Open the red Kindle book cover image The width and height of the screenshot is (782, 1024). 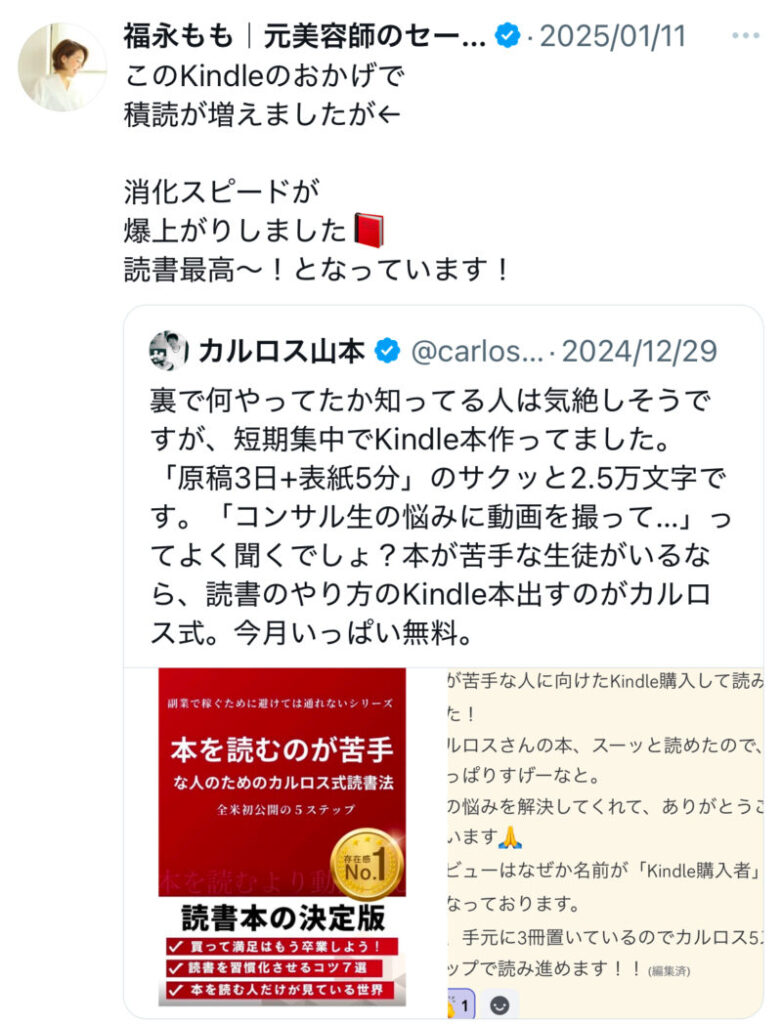tap(282, 837)
